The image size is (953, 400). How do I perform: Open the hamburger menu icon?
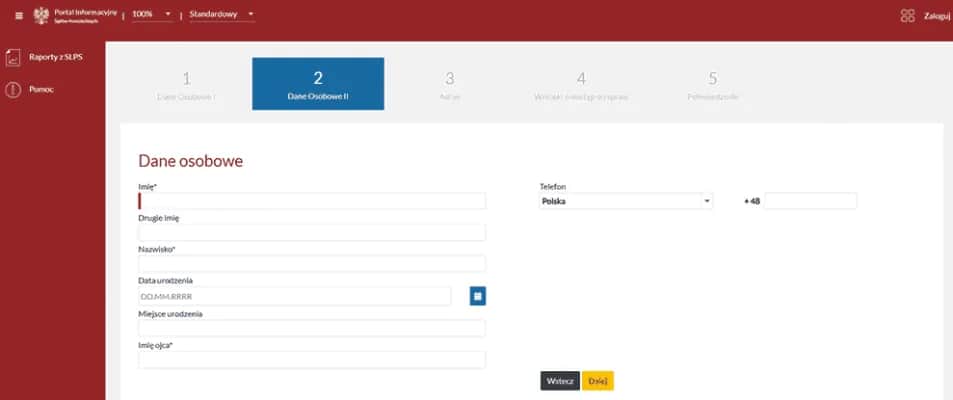pyautogui.click(x=19, y=16)
